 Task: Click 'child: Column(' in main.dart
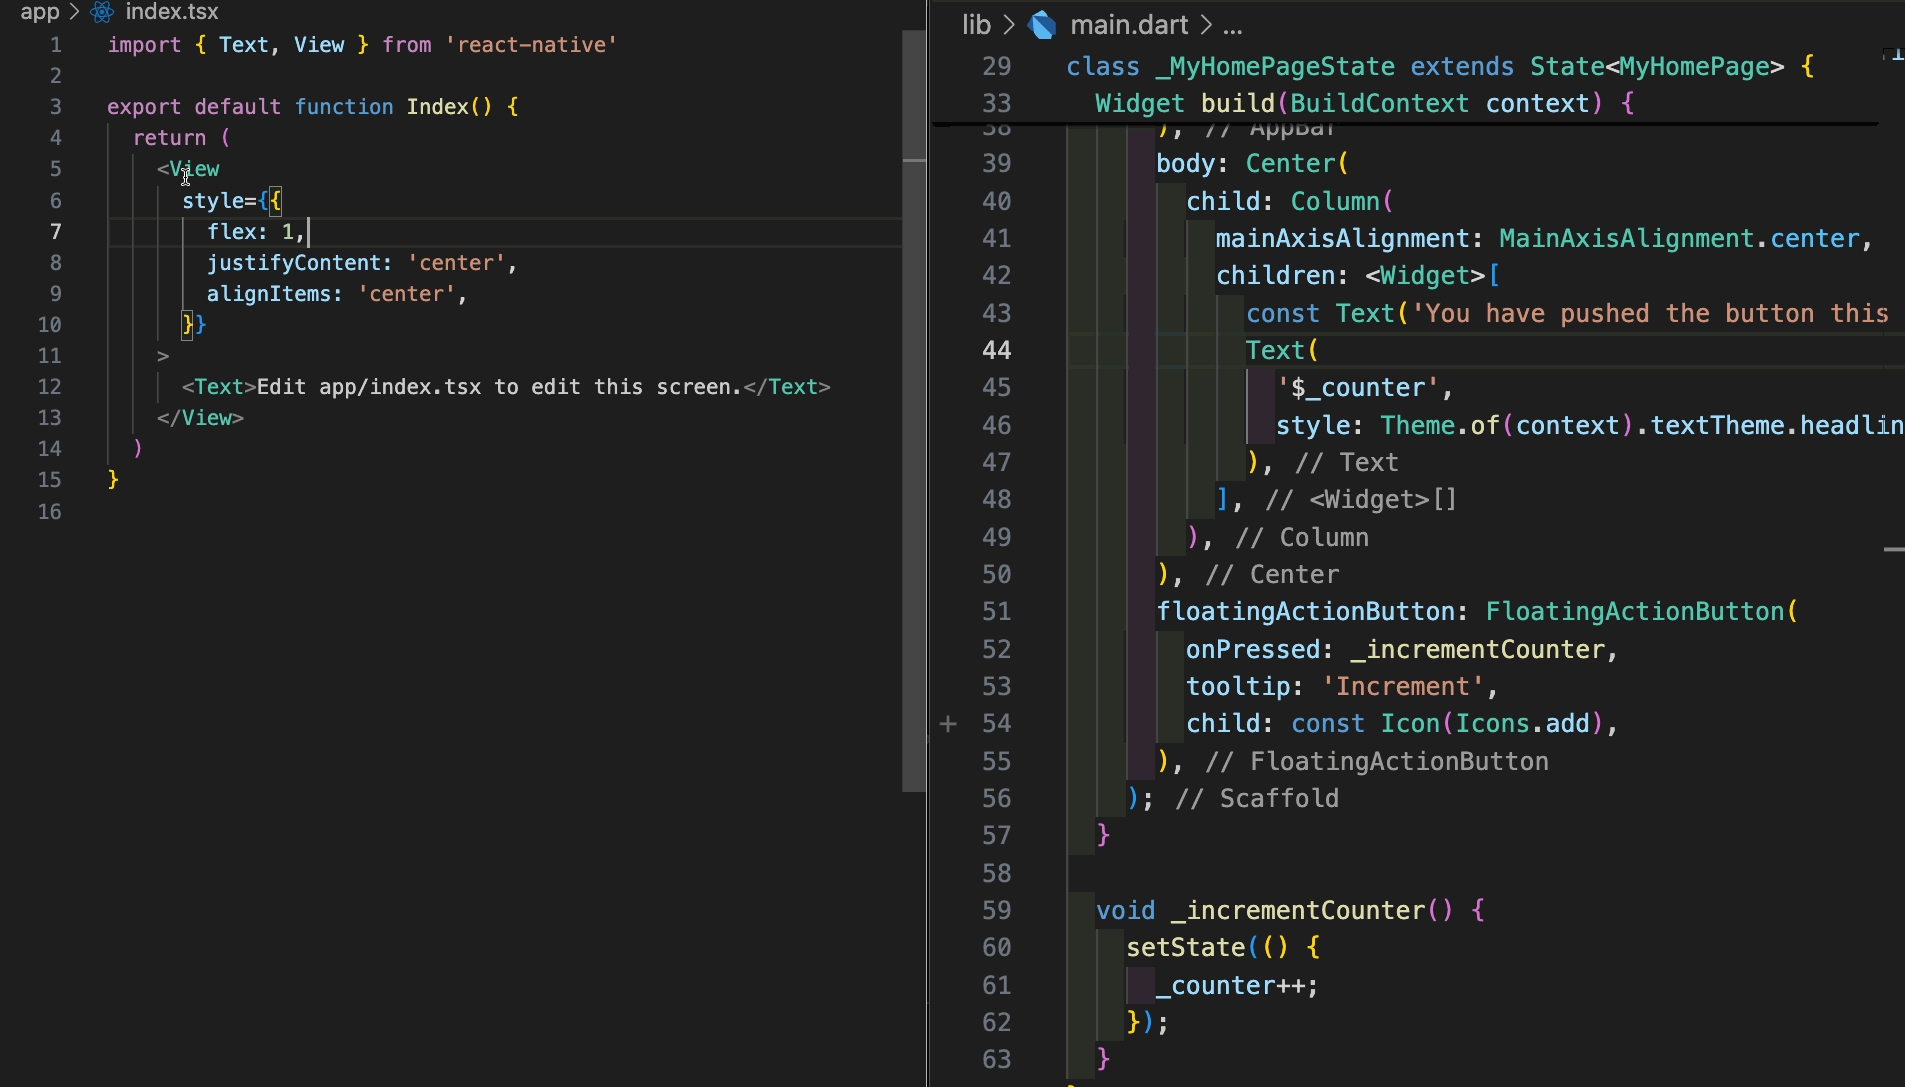click(1290, 202)
